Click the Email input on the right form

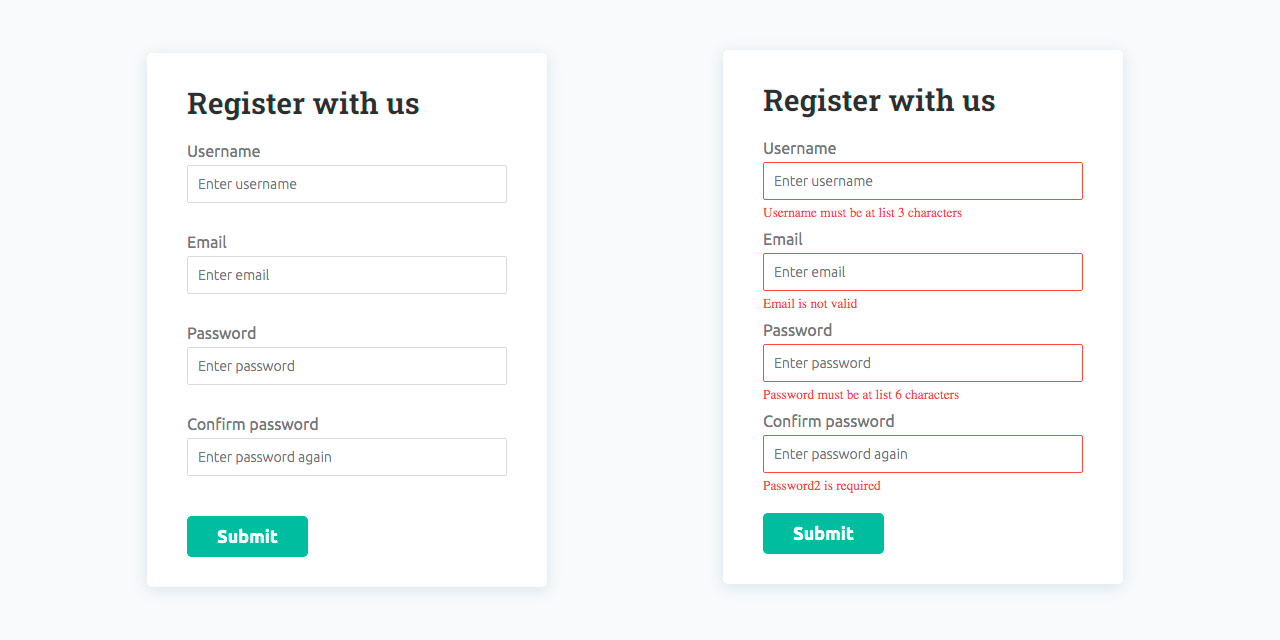(x=922, y=272)
